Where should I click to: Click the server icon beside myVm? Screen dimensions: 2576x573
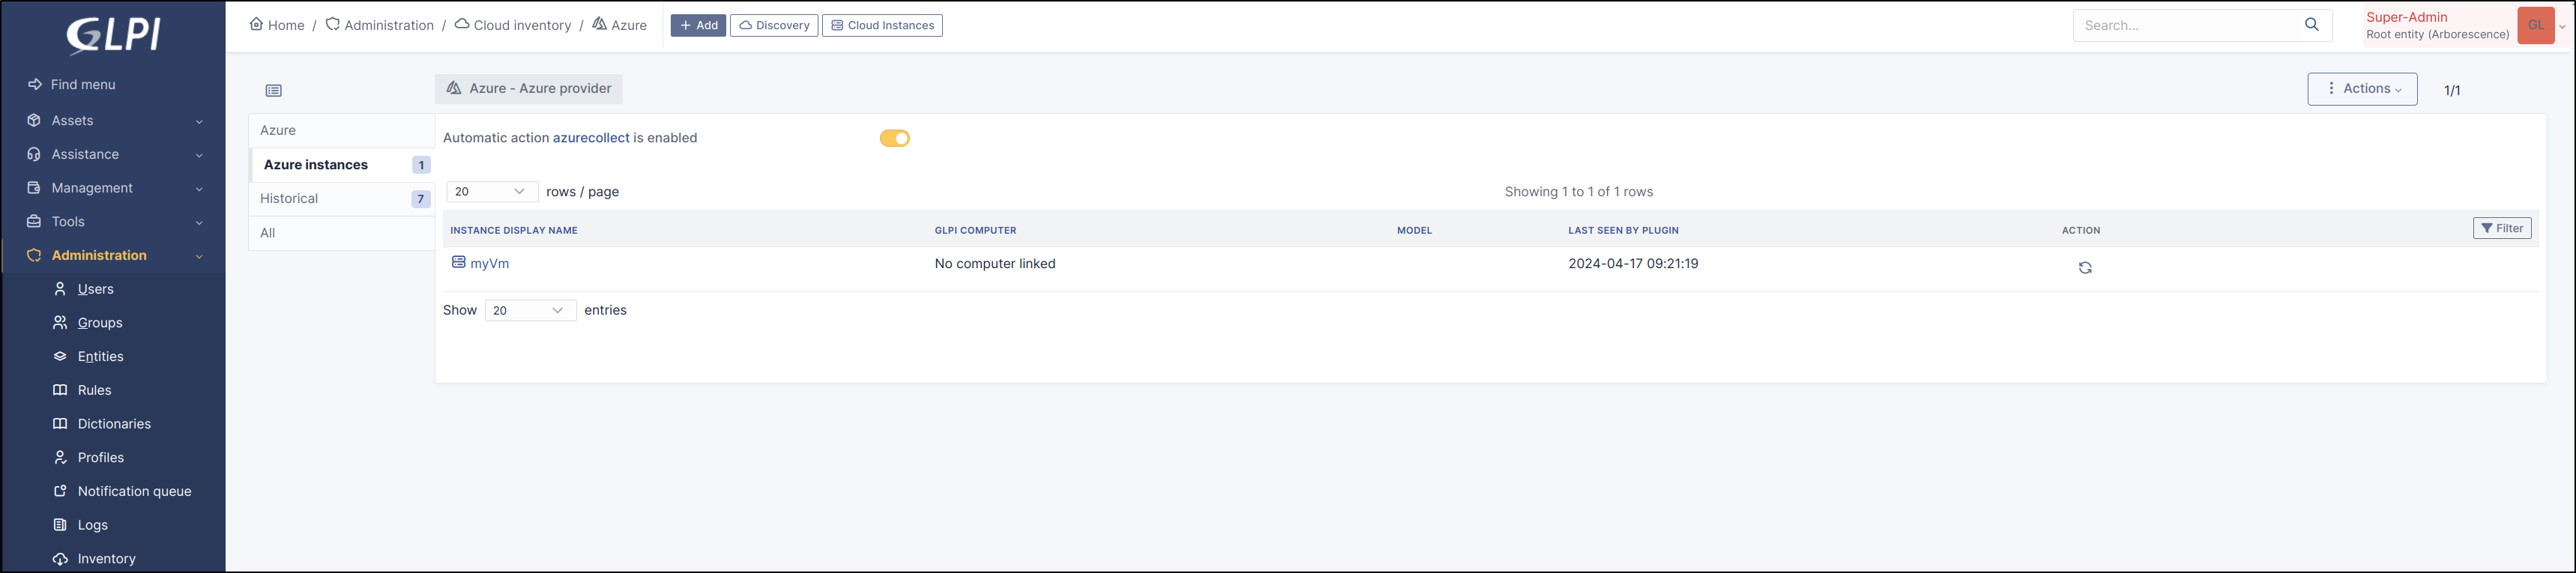458,262
